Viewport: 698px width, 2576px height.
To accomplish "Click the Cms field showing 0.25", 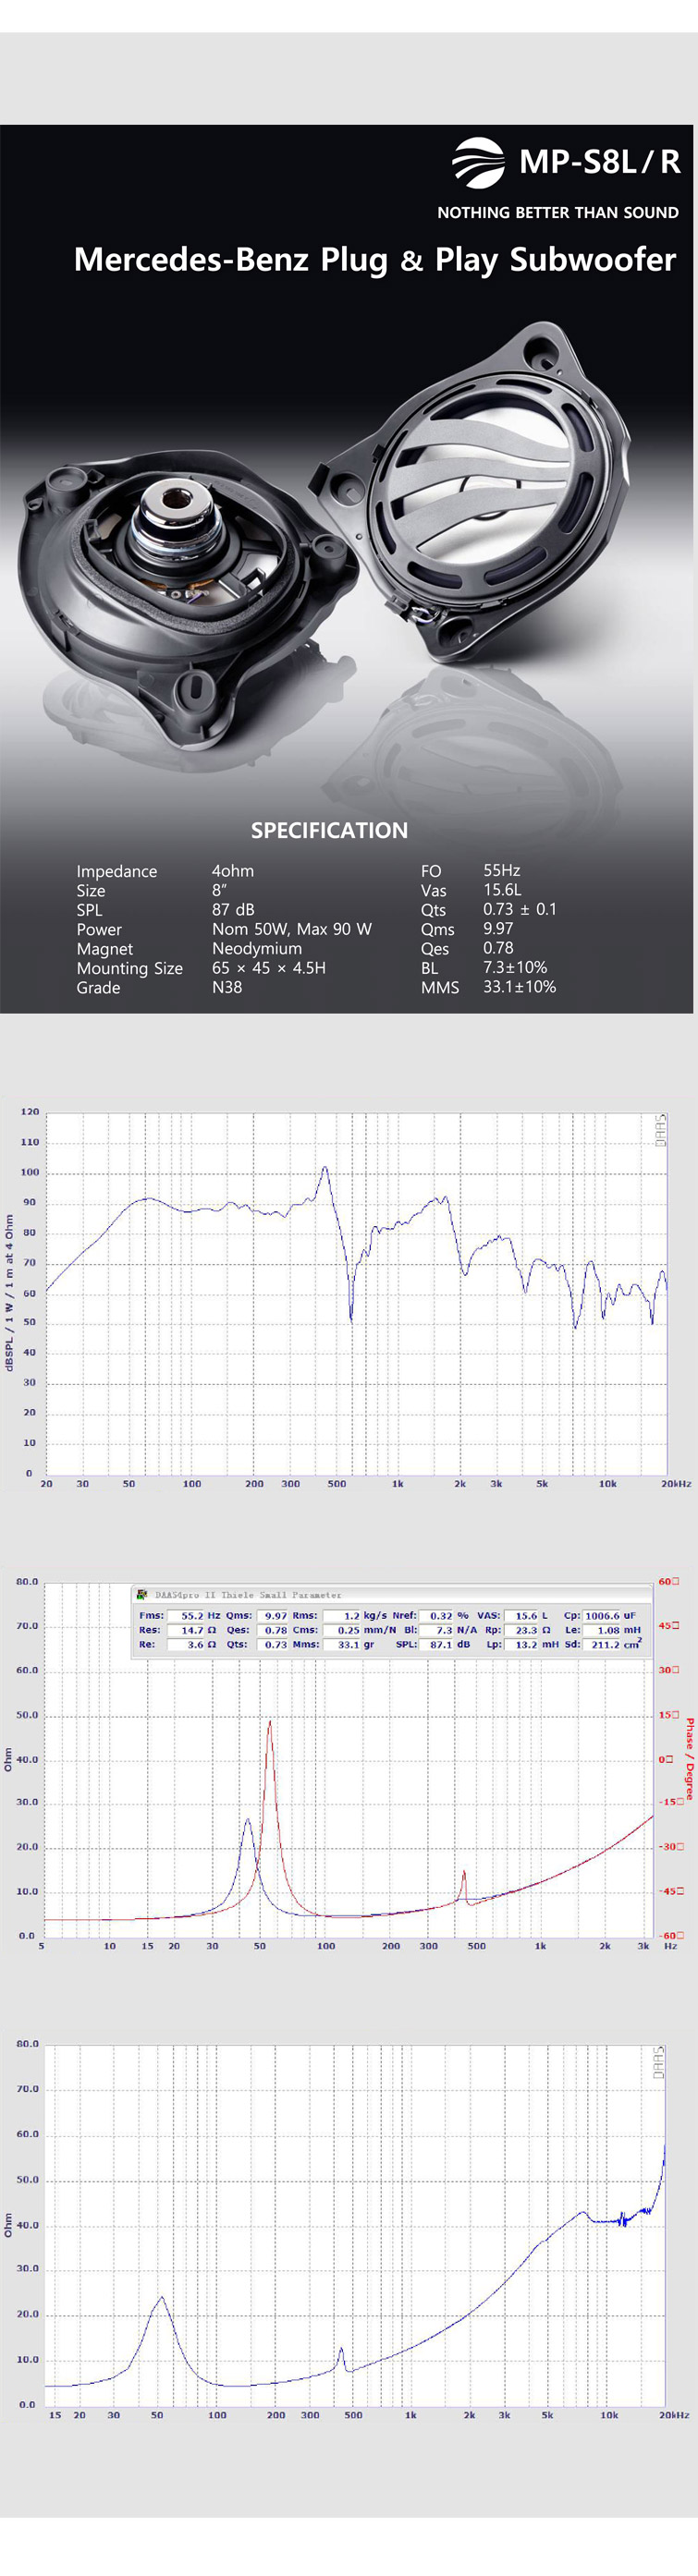I will coord(343,1630).
